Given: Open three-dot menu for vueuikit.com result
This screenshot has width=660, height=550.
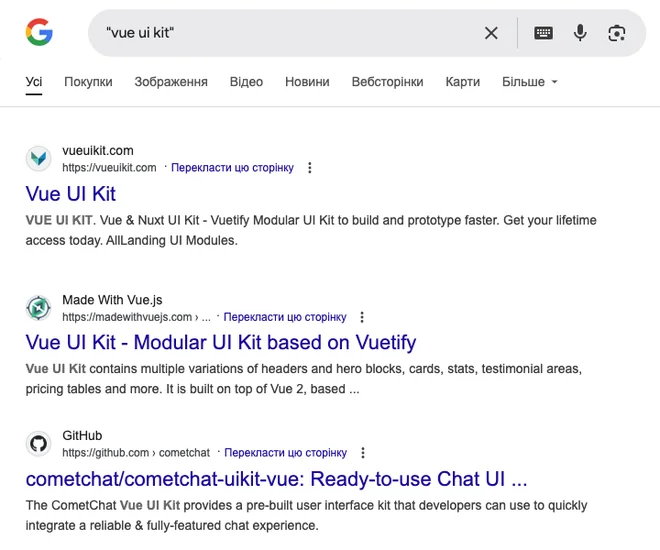Looking at the screenshot, I should [310, 167].
